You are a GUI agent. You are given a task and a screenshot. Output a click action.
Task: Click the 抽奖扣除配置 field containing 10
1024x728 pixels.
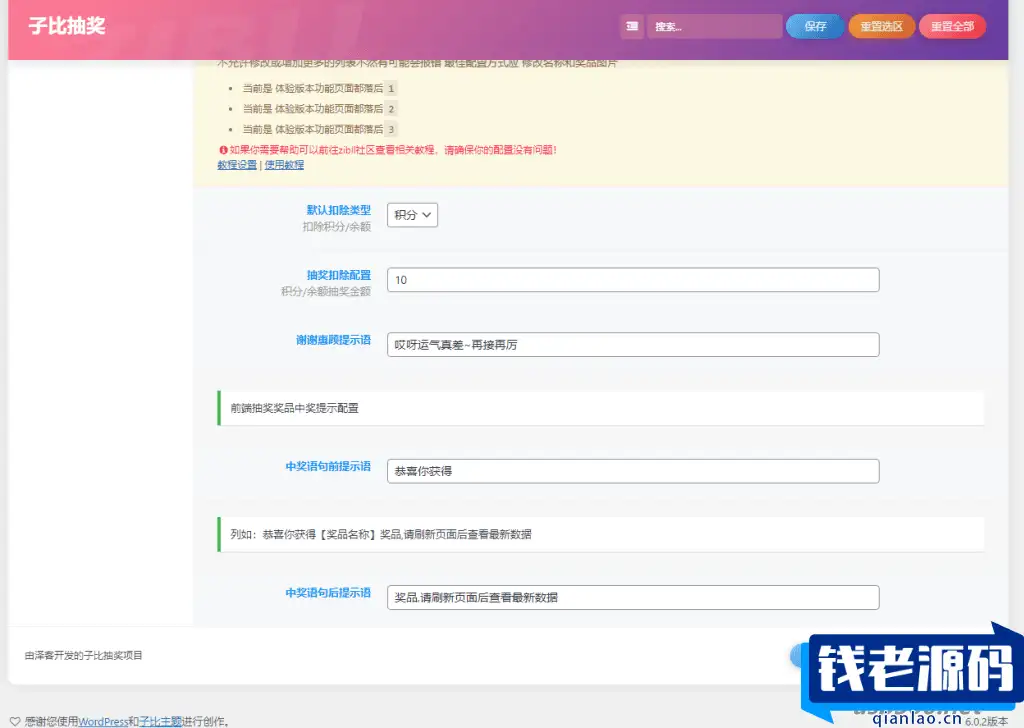pyautogui.click(x=633, y=279)
